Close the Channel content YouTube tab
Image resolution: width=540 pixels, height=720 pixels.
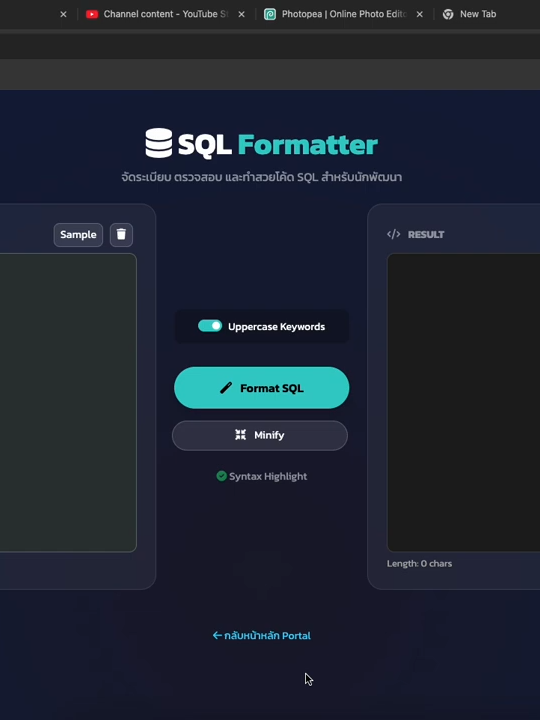(x=242, y=14)
